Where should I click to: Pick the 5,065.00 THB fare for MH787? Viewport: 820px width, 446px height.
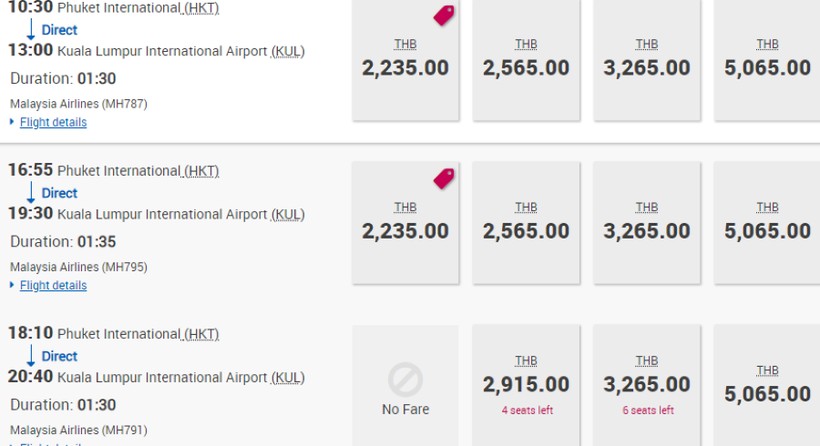tap(767, 60)
